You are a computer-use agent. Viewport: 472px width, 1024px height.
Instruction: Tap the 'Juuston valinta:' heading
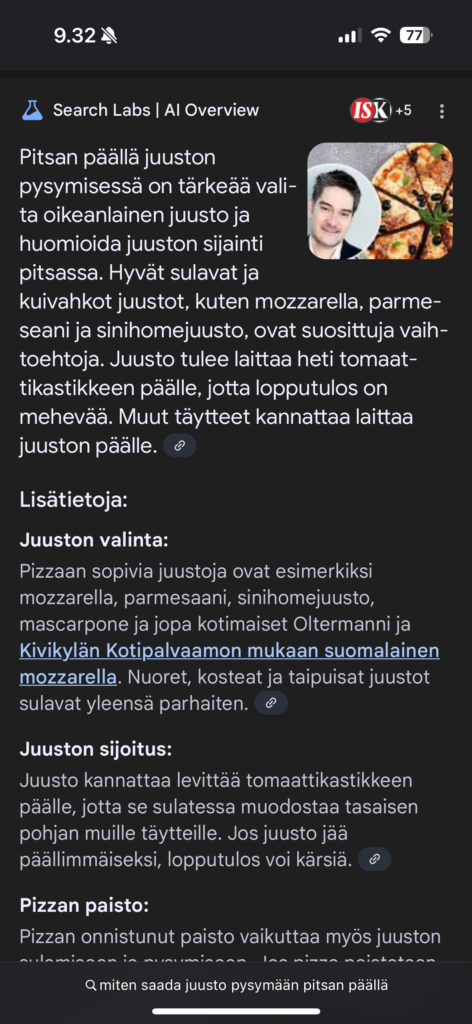coord(94,541)
